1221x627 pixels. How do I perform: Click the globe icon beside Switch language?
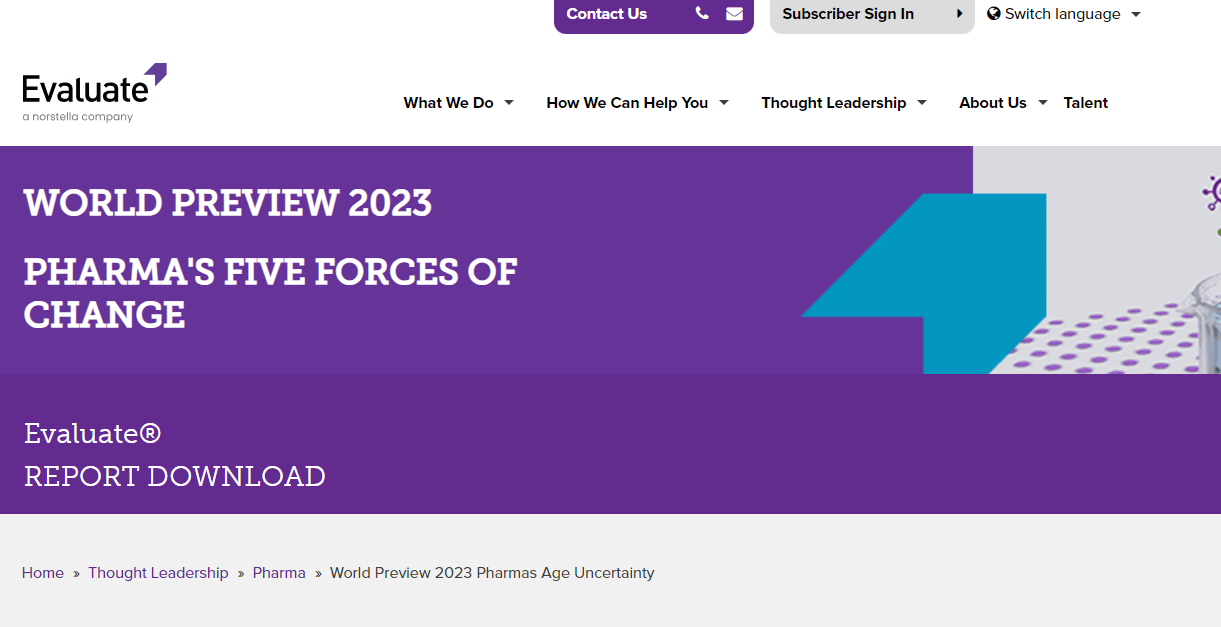click(994, 14)
